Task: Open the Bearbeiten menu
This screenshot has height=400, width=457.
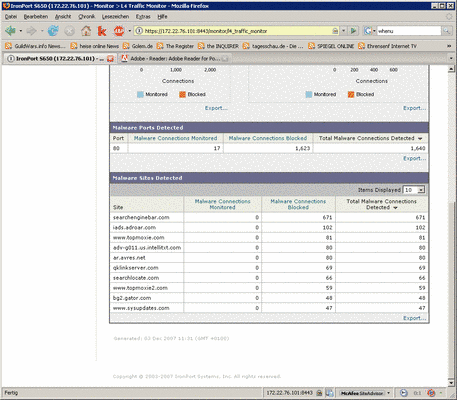Action: tap(36, 17)
